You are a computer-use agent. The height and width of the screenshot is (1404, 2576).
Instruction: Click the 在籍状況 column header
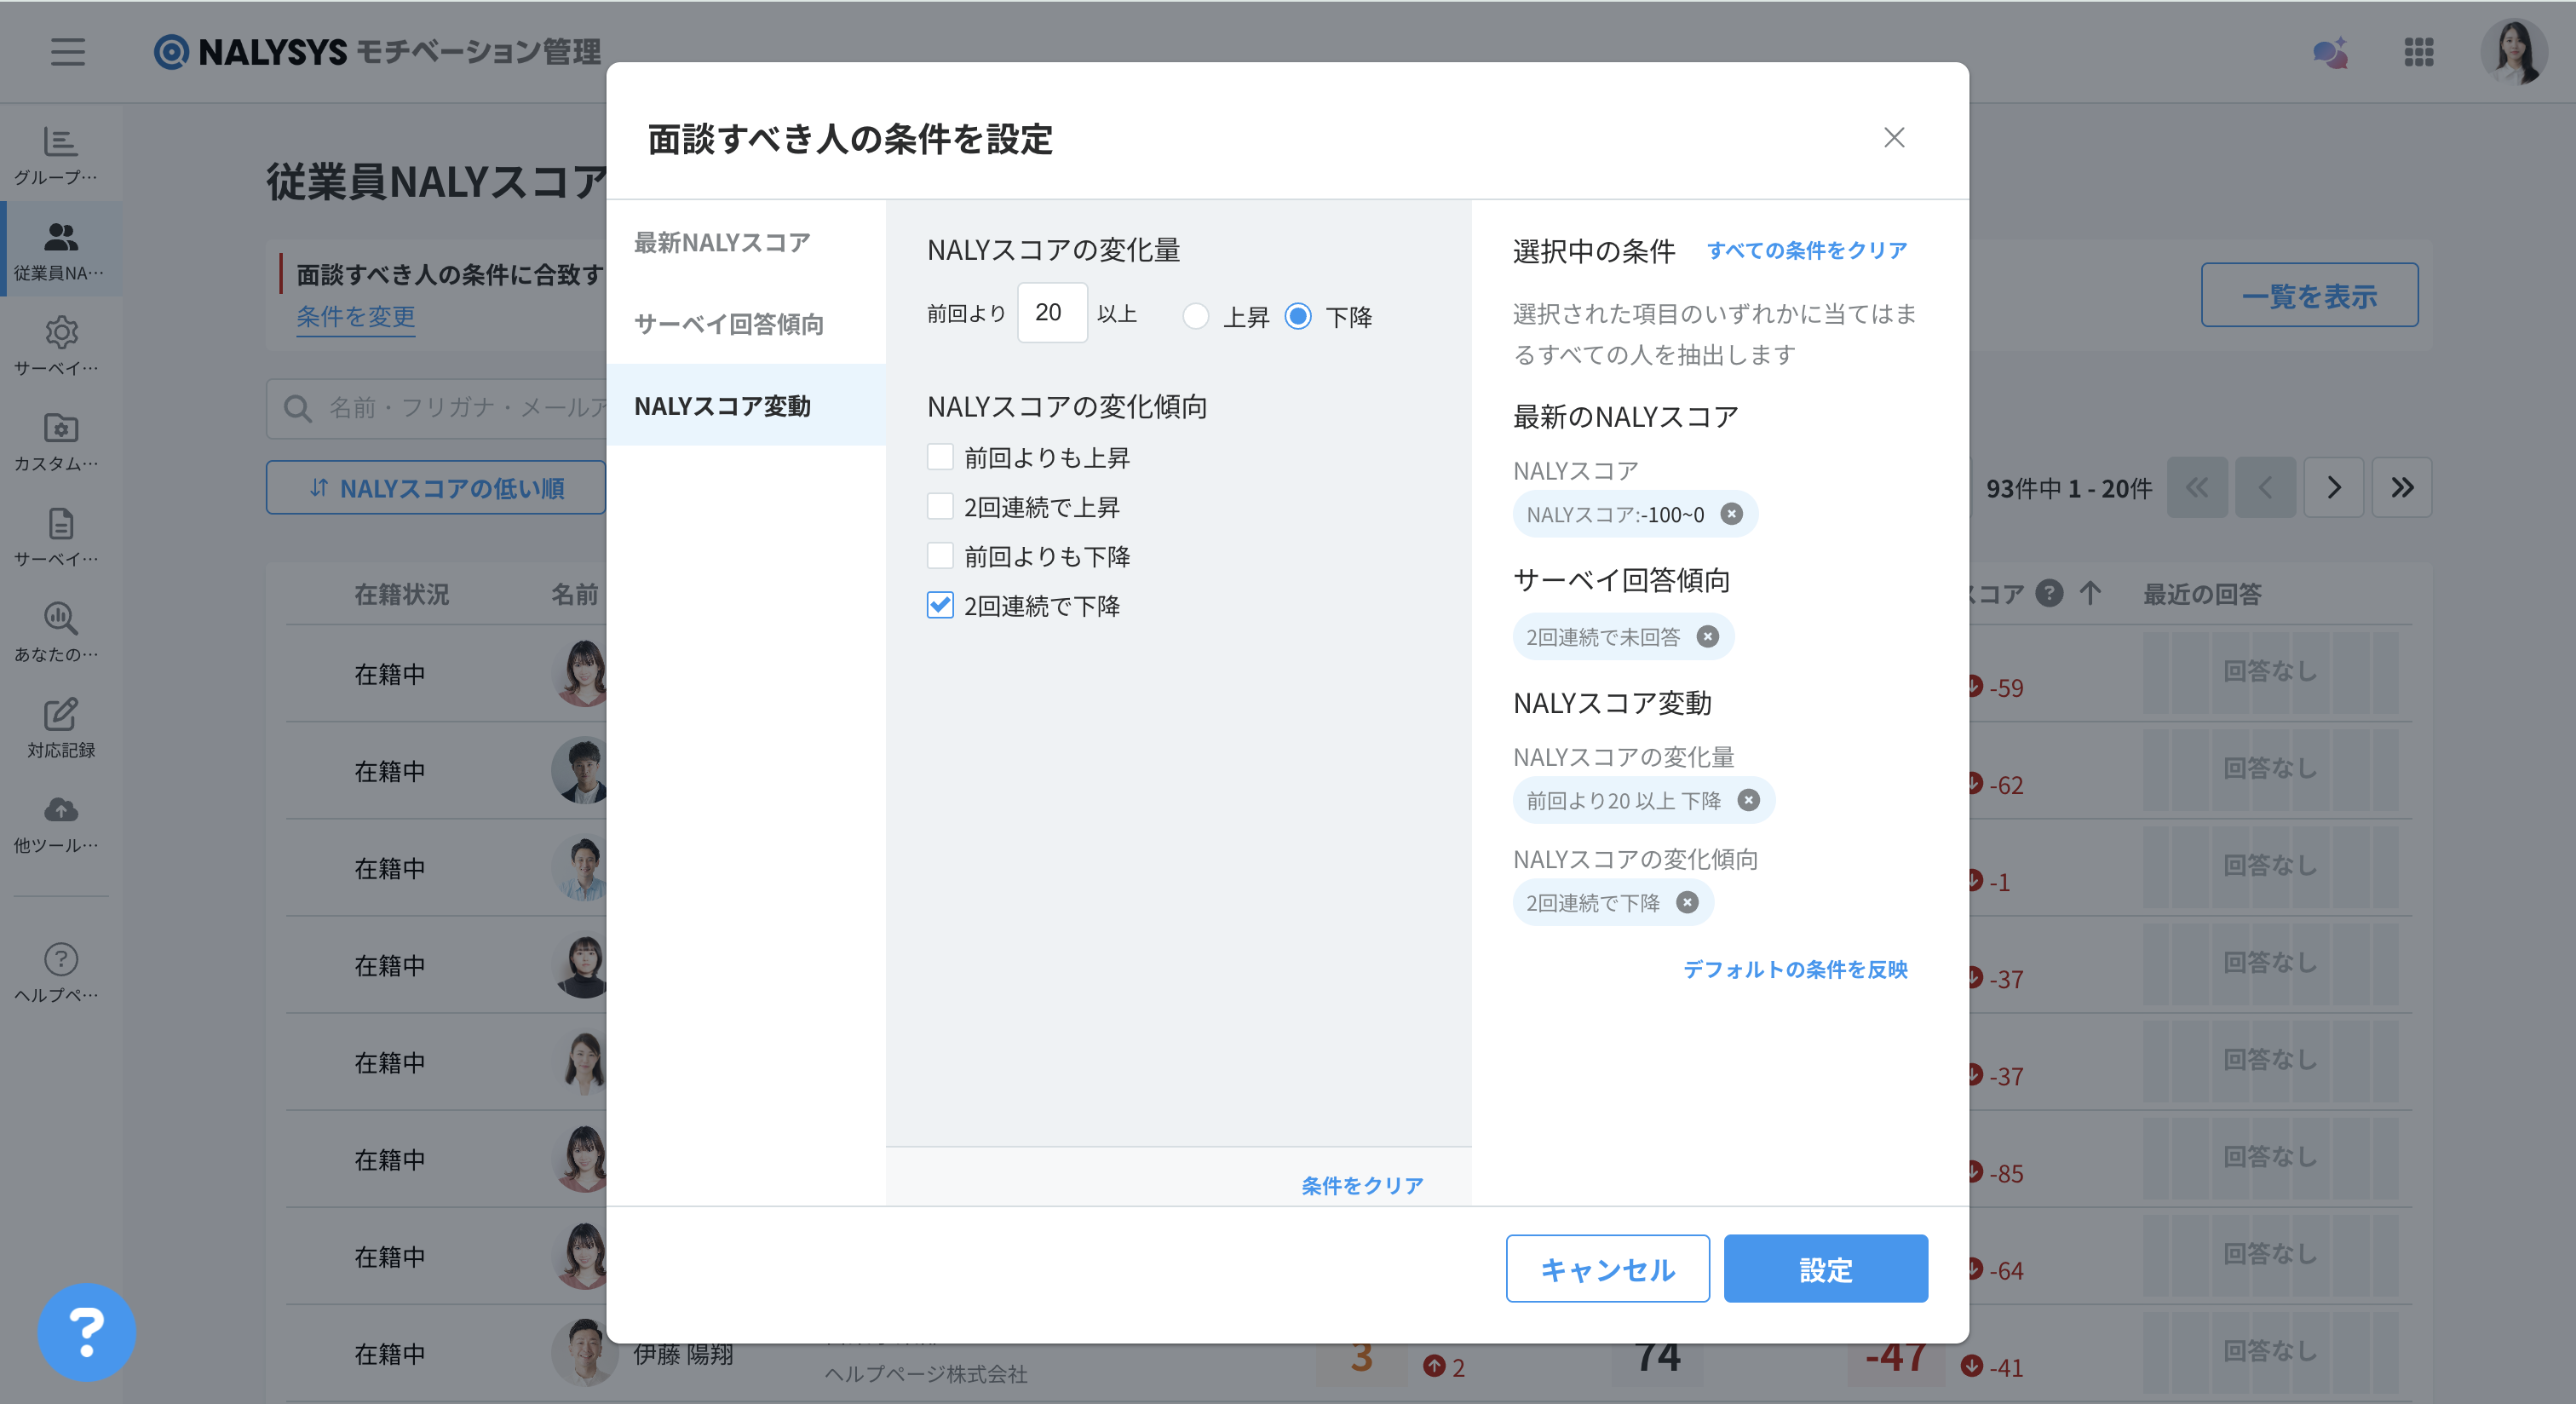[401, 594]
